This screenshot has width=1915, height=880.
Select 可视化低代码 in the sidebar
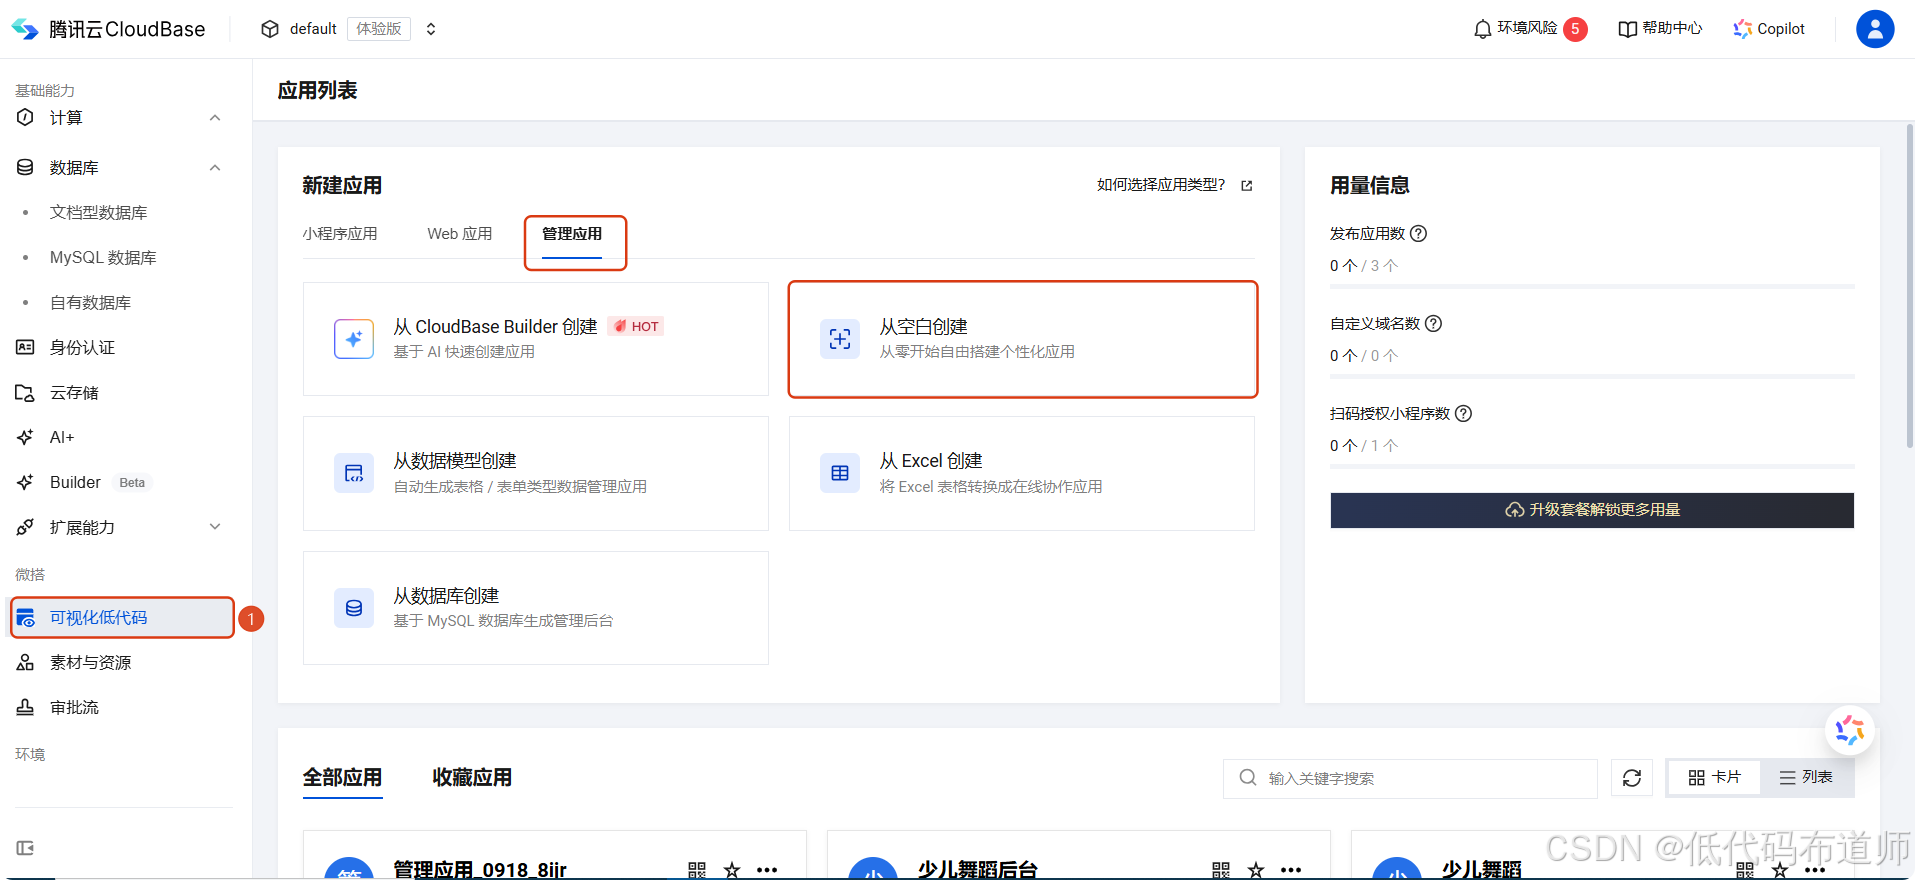click(122, 618)
